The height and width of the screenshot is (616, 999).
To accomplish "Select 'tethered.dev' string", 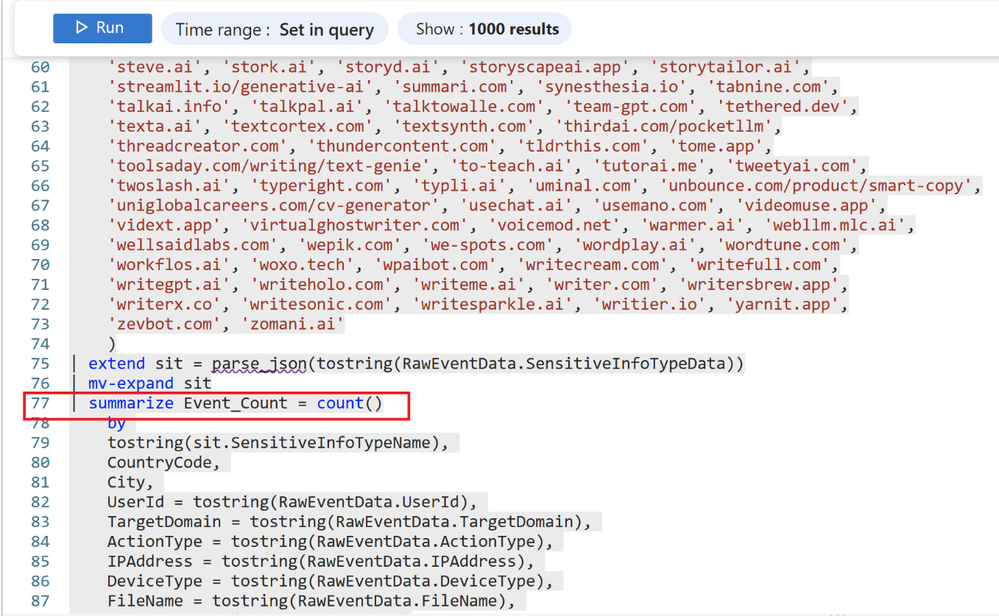I will (x=782, y=106).
